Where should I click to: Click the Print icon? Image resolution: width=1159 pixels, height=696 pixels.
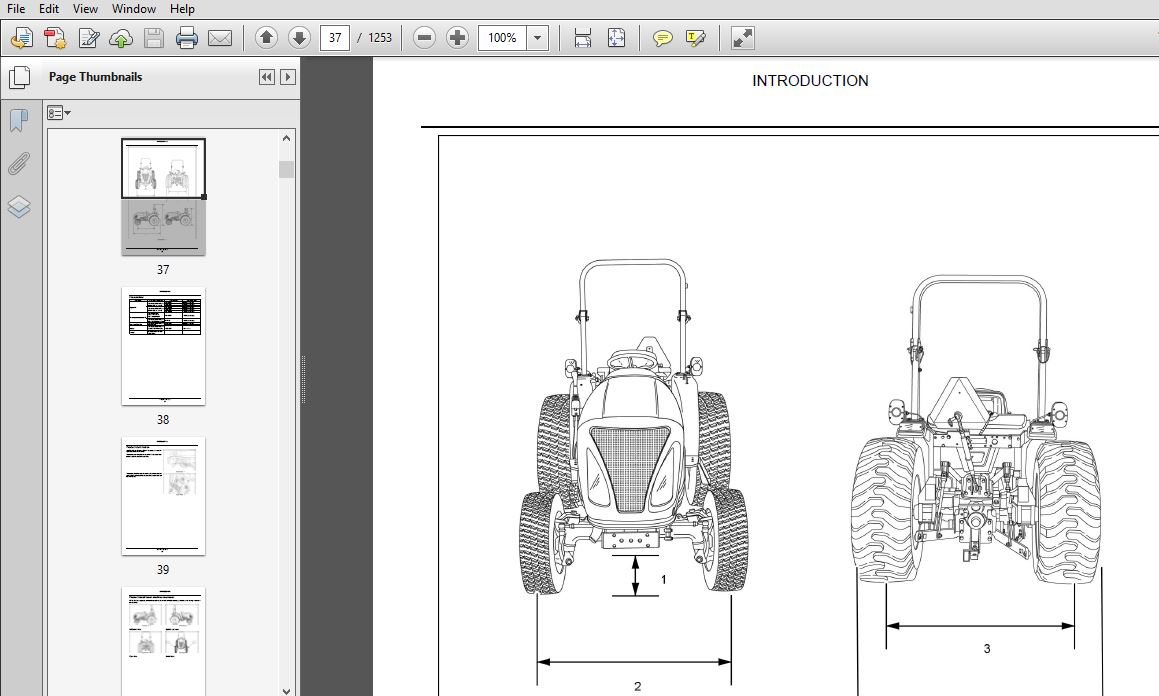pyautogui.click(x=186, y=38)
